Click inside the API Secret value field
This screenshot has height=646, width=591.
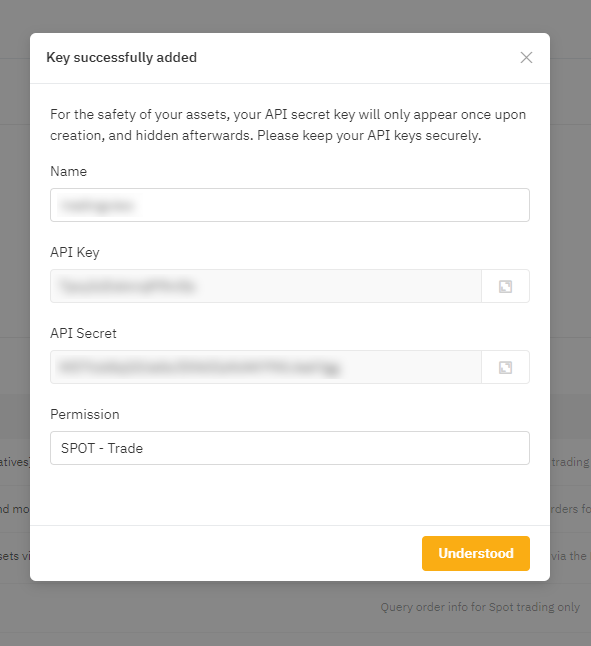tap(266, 367)
